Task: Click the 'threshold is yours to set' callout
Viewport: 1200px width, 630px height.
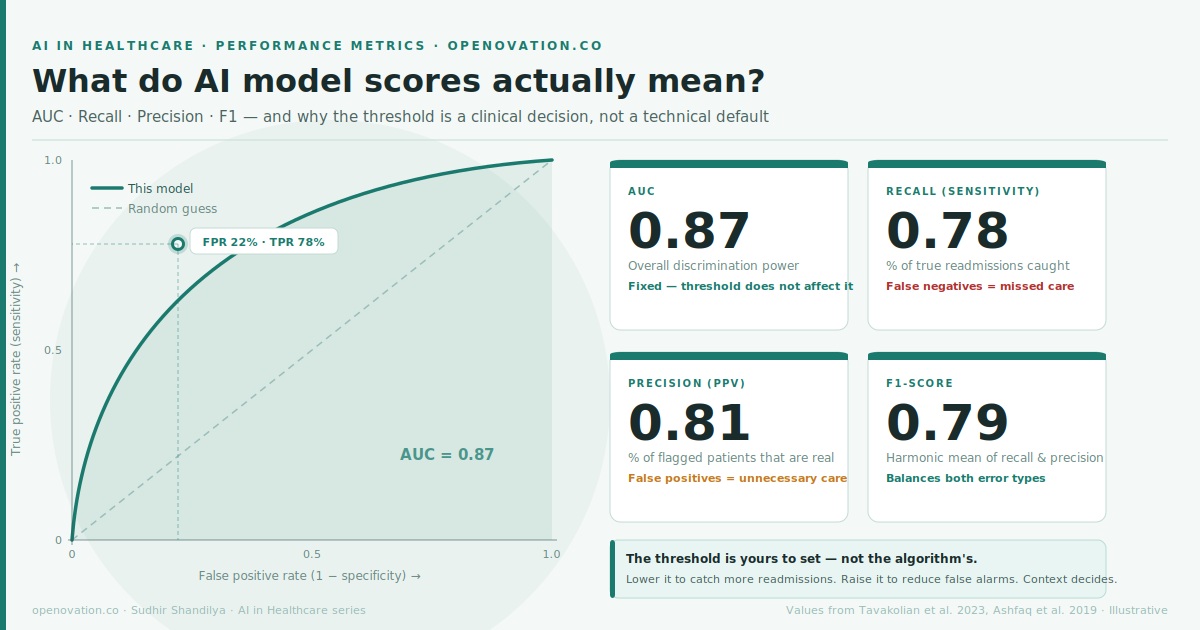Action: [x=859, y=568]
